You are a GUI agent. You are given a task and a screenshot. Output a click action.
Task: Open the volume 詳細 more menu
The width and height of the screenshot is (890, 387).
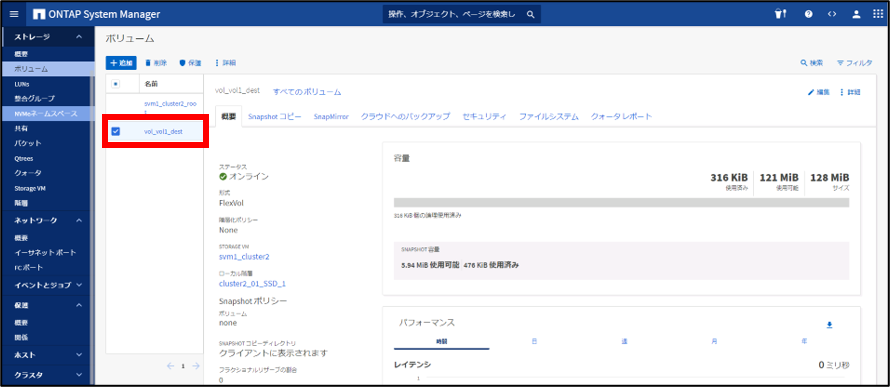coord(850,92)
